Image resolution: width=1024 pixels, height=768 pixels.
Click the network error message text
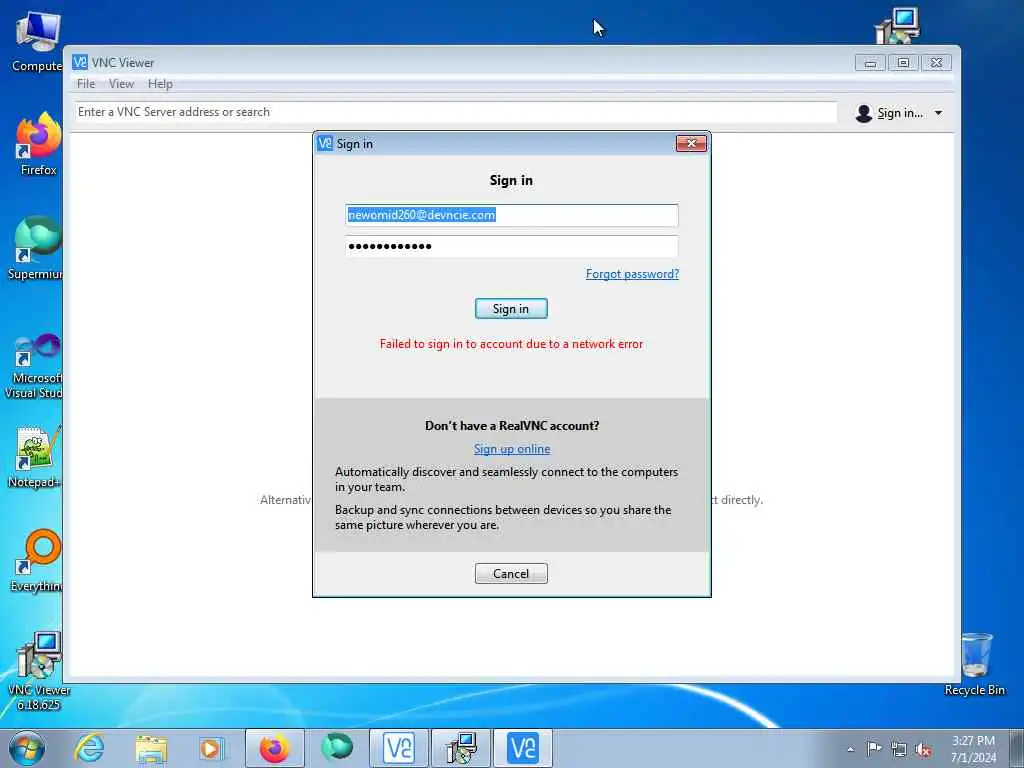(x=511, y=344)
